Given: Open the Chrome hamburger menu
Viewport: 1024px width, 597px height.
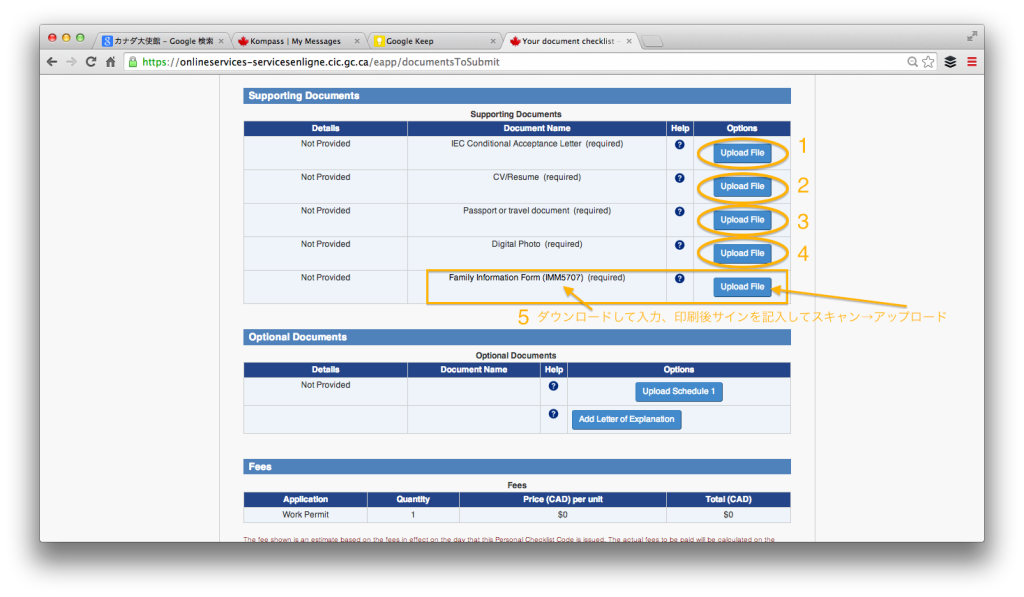Looking at the screenshot, I should click(971, 61).
